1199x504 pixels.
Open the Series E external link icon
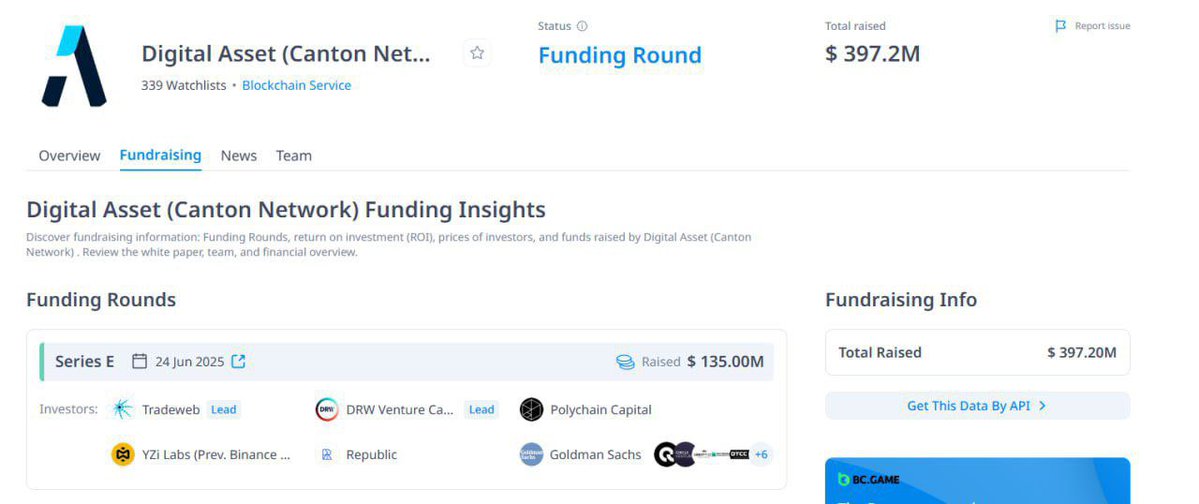pyautogui.click(x=239, y=361)
